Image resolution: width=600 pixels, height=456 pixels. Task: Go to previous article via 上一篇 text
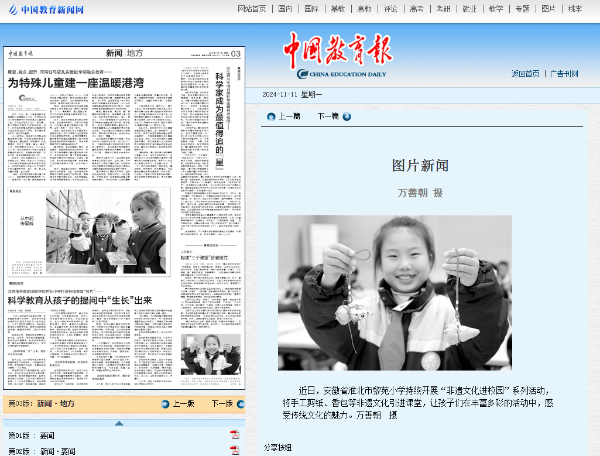tap(289, 116)
